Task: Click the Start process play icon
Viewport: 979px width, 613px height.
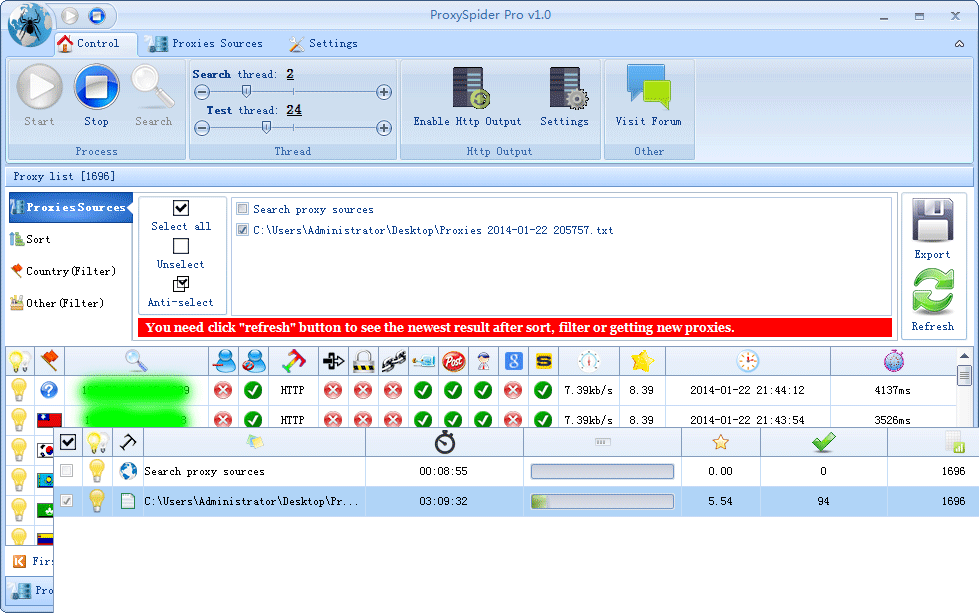Action: pos(40,88)
